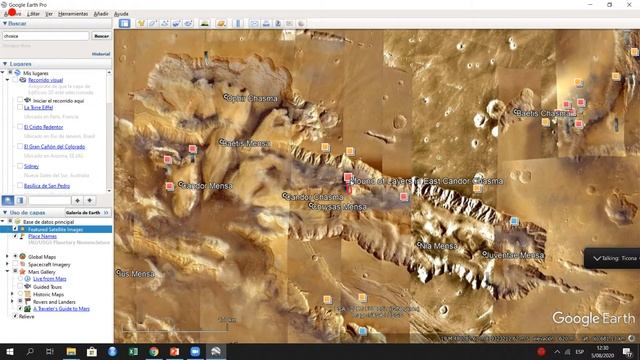Click the places search magnifier button
The width and height of the screenshot is (640, 360).
pos(8,200)
